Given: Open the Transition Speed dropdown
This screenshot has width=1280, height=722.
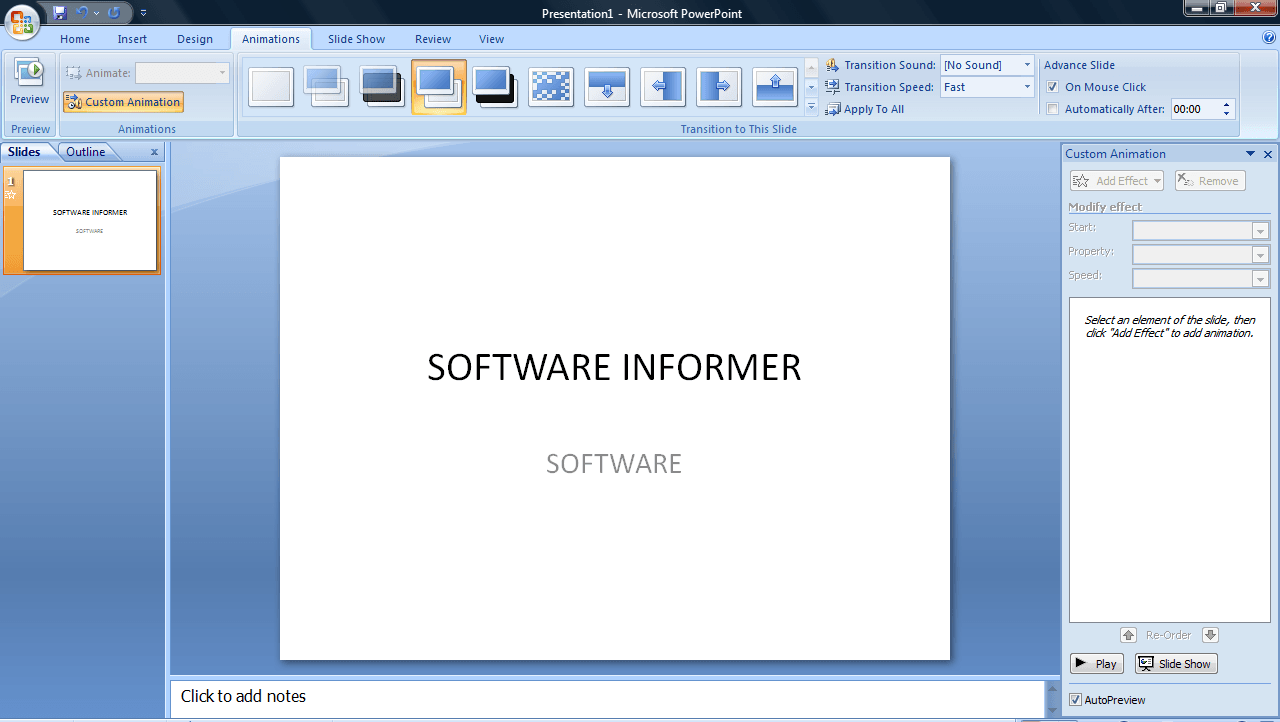Looking at the screenshot, I should pos(1026,87).
